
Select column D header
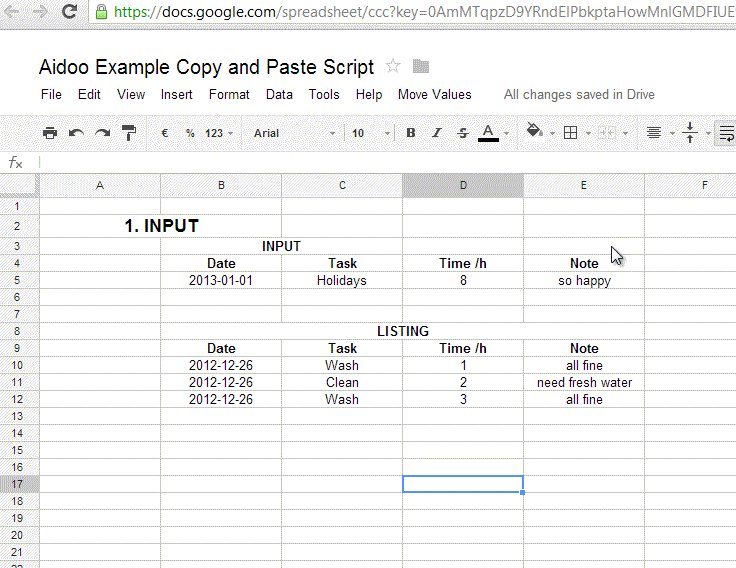(x=463, y=185)
